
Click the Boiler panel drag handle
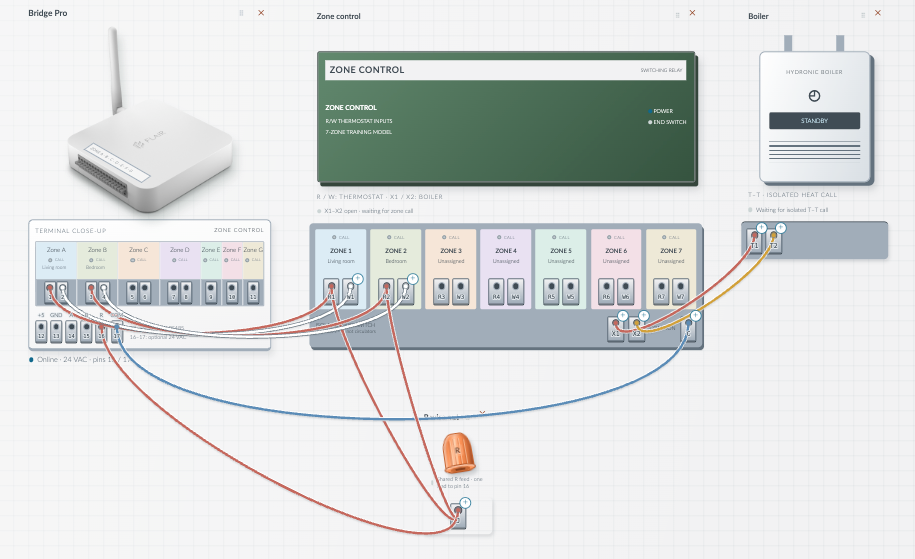(x=862, y=15)
